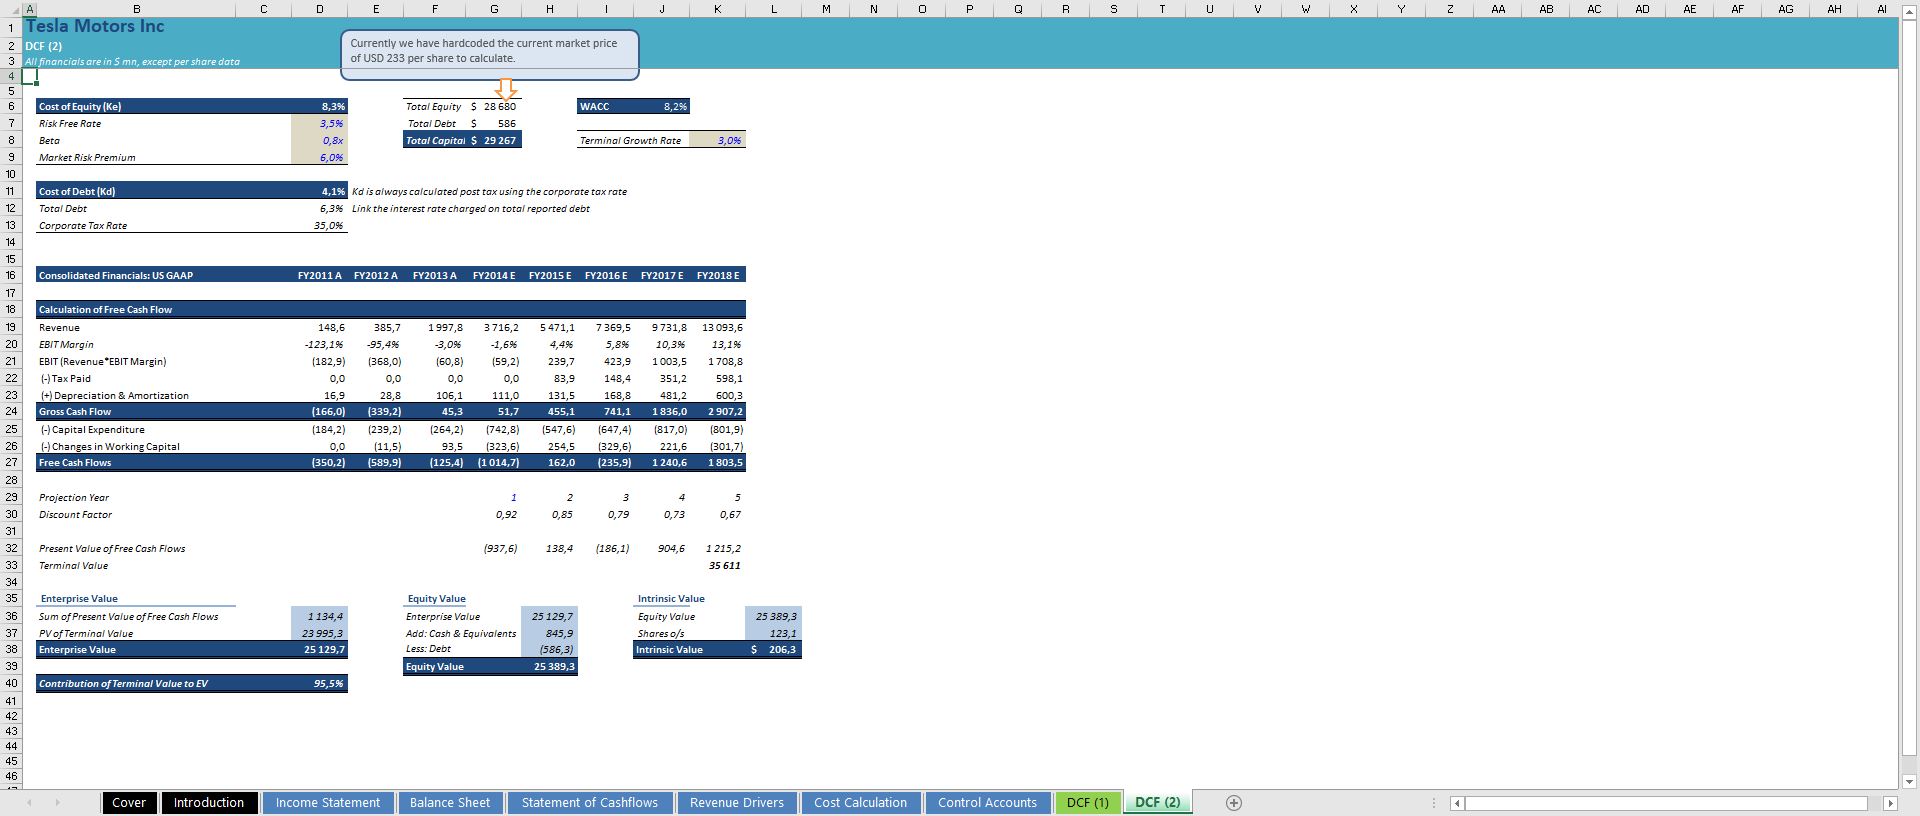This screenshot has height=816, width=1920.
Task: Click horizontal scrollbar left arrow
Action: (1457, 803)
